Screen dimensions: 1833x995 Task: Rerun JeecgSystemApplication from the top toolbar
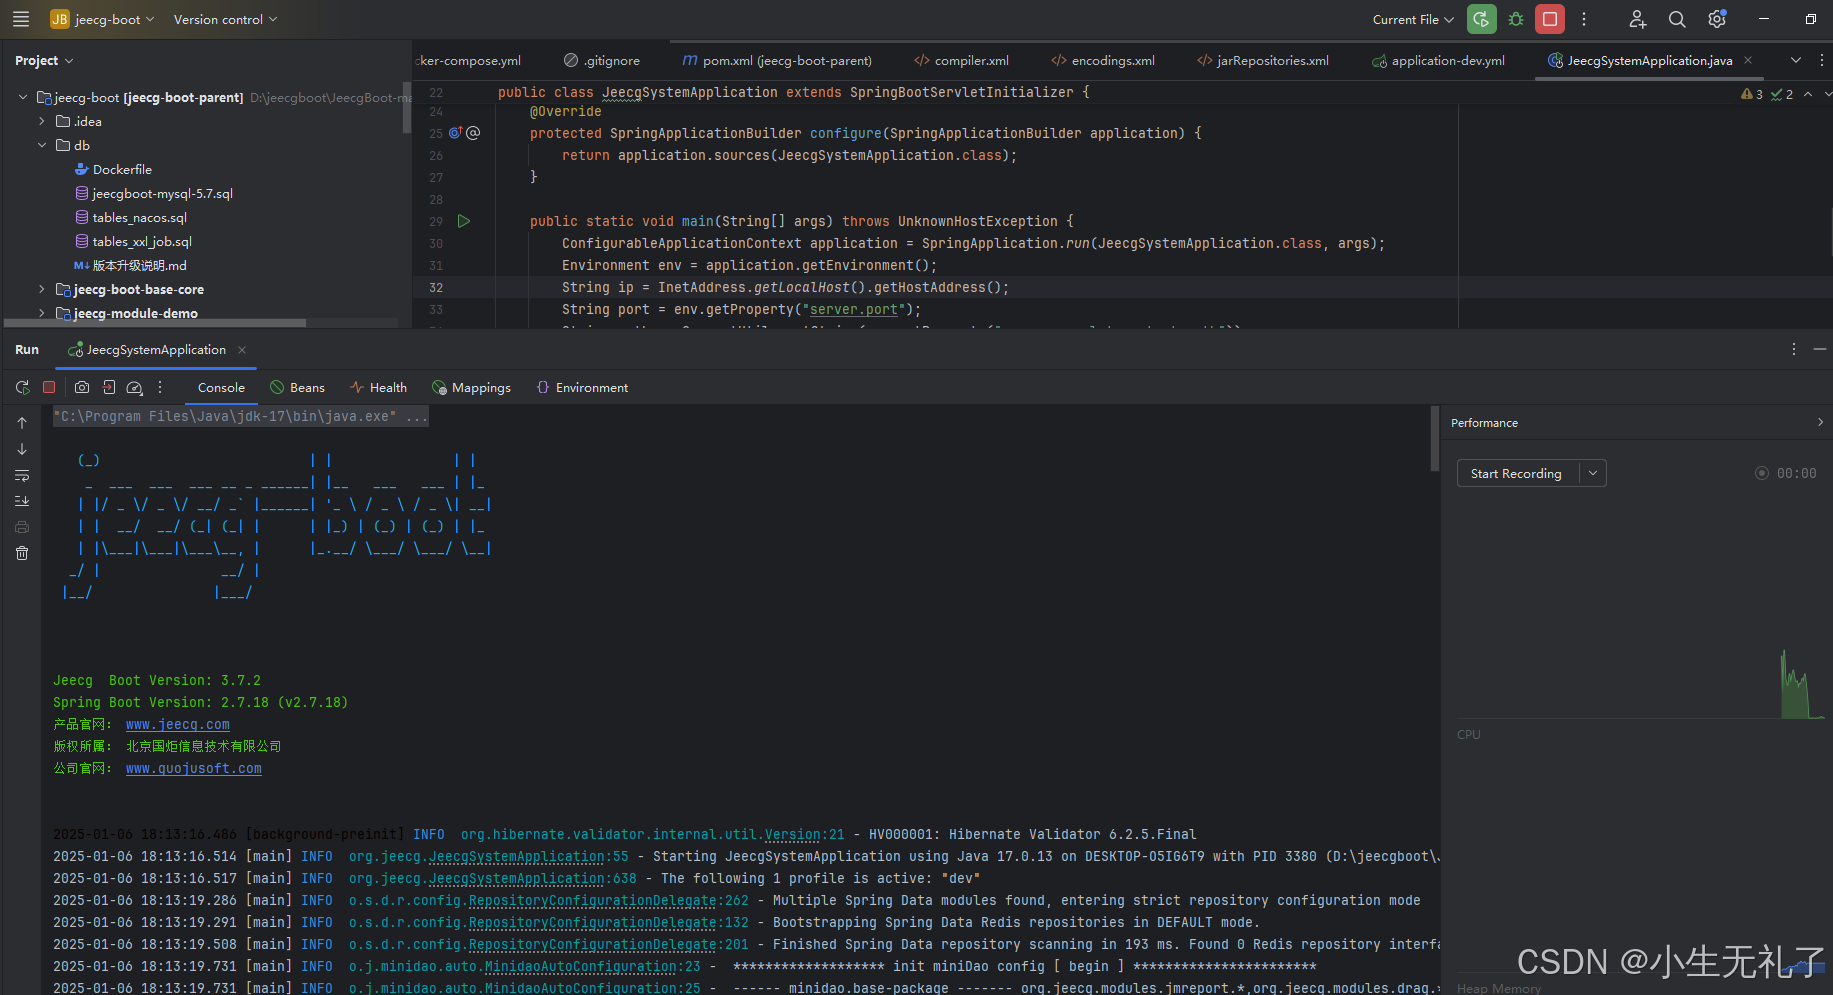(x=1482, y=19)
